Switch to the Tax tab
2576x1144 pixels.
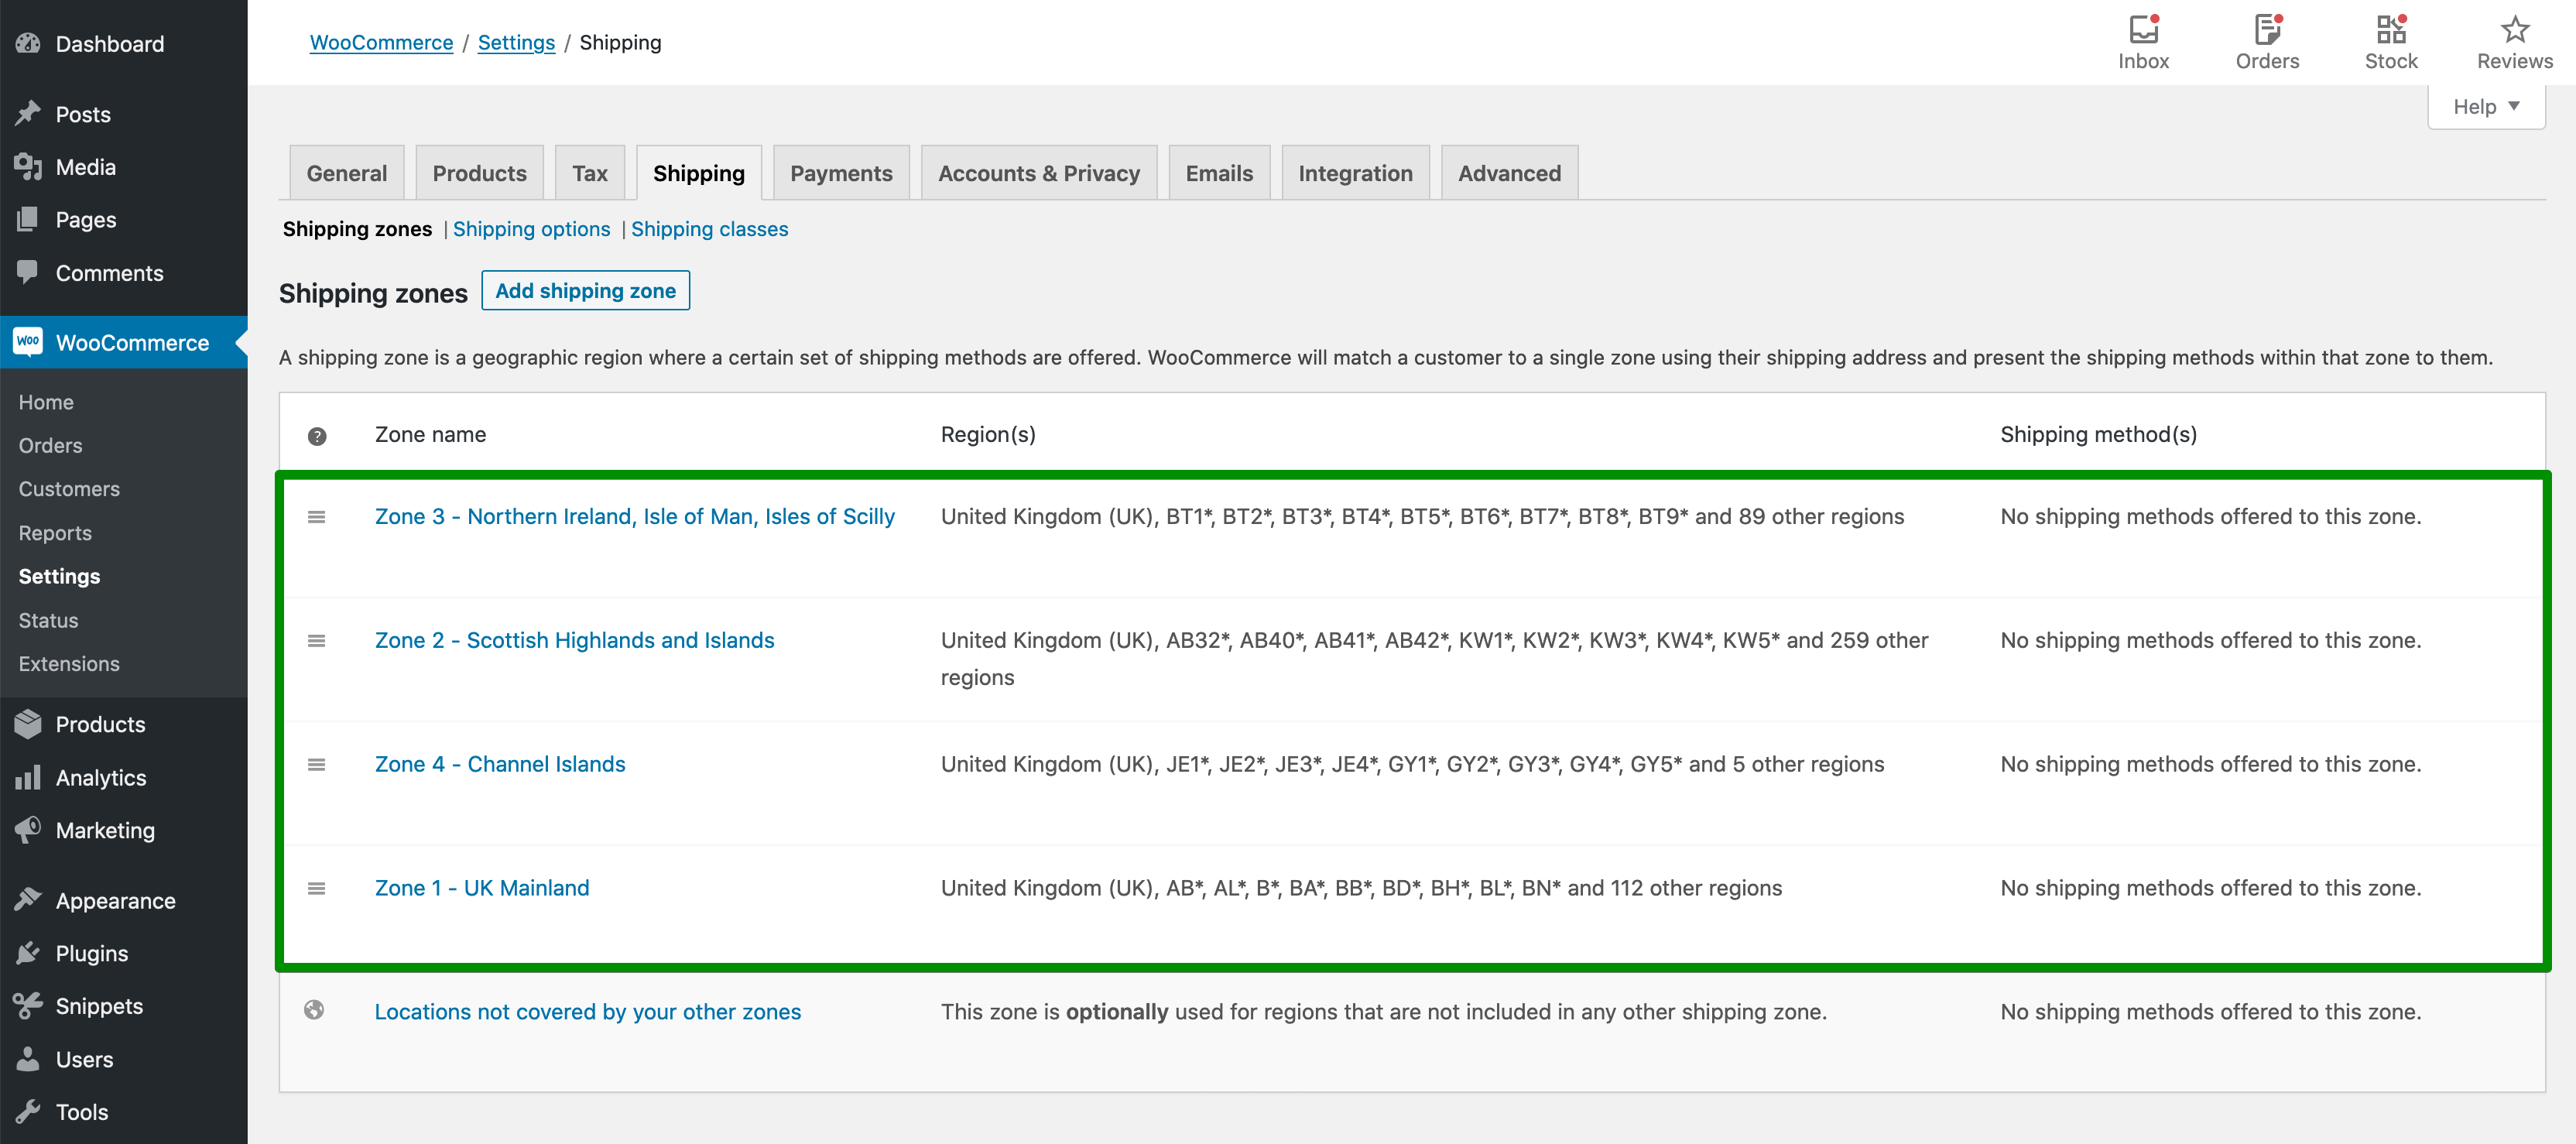[x=590, y=173]
